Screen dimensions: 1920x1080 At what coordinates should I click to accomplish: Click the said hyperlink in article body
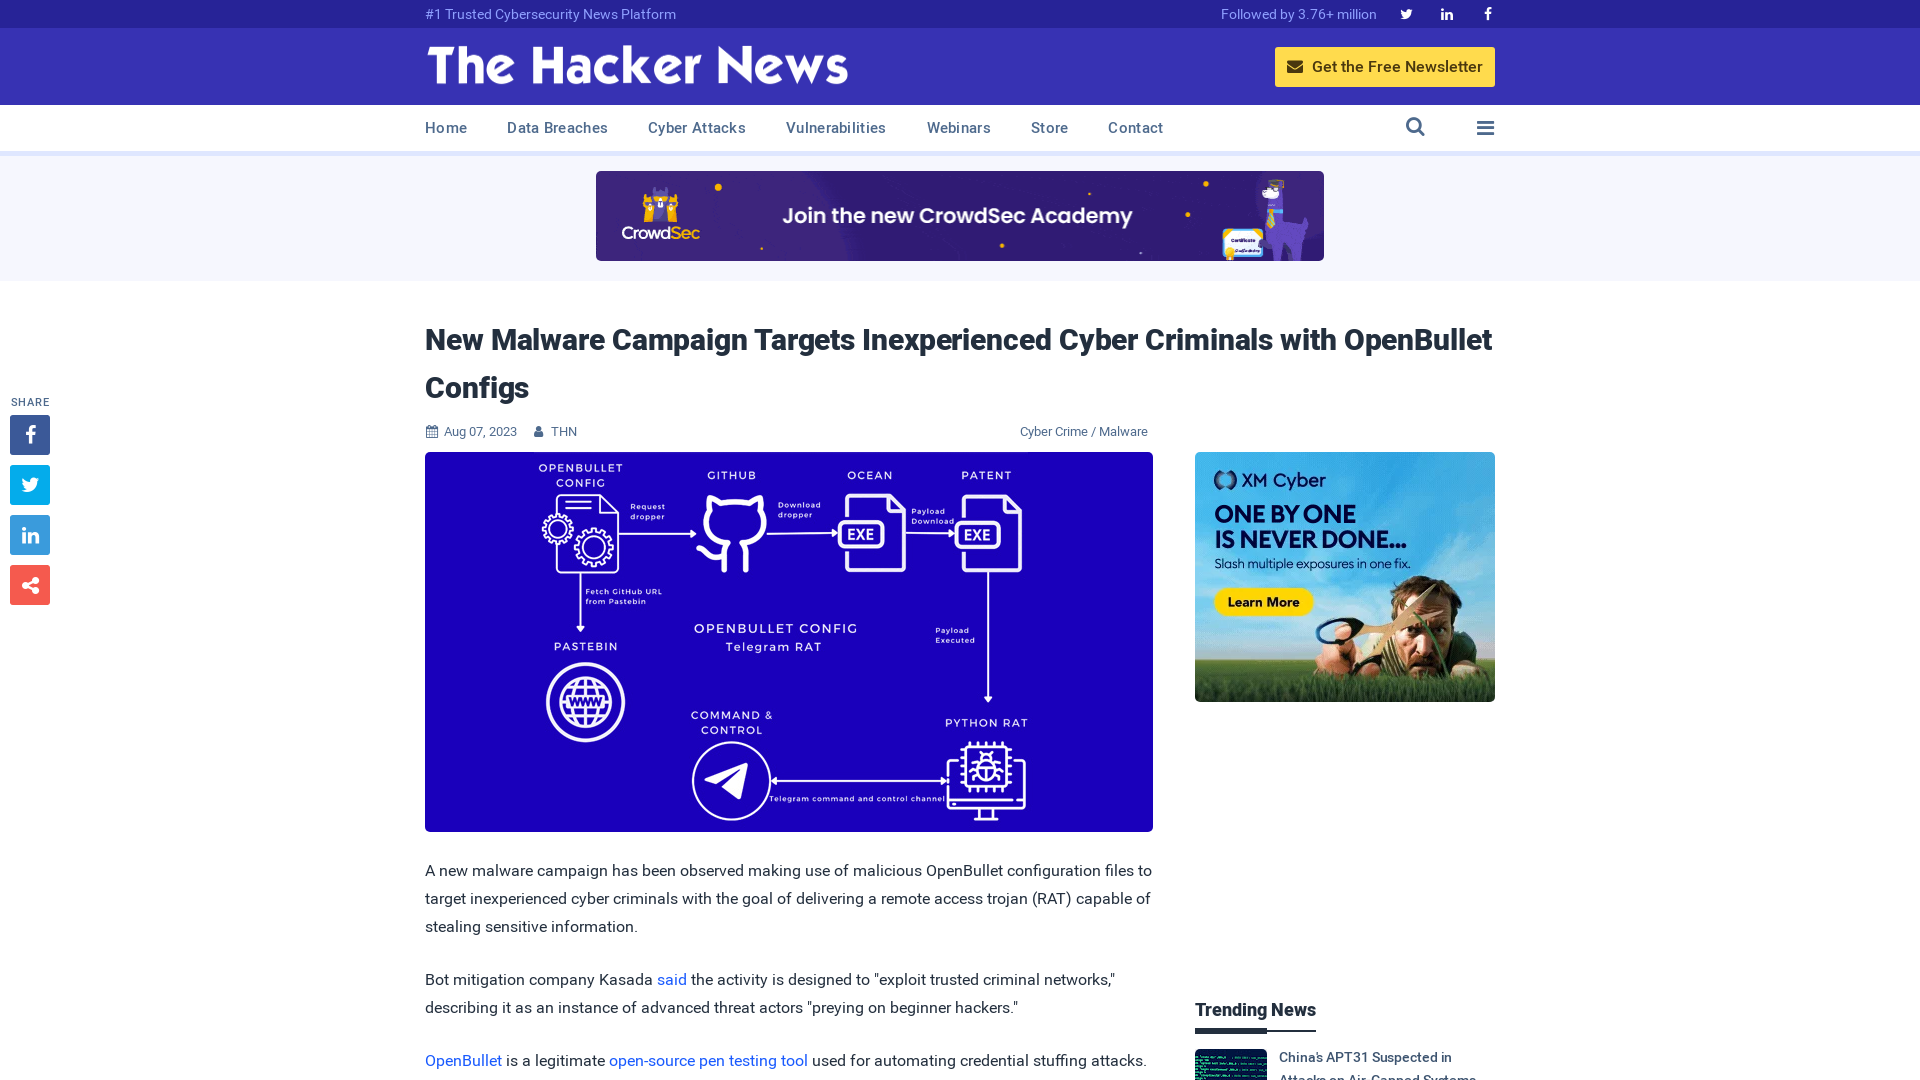click(x=671, y=978)
